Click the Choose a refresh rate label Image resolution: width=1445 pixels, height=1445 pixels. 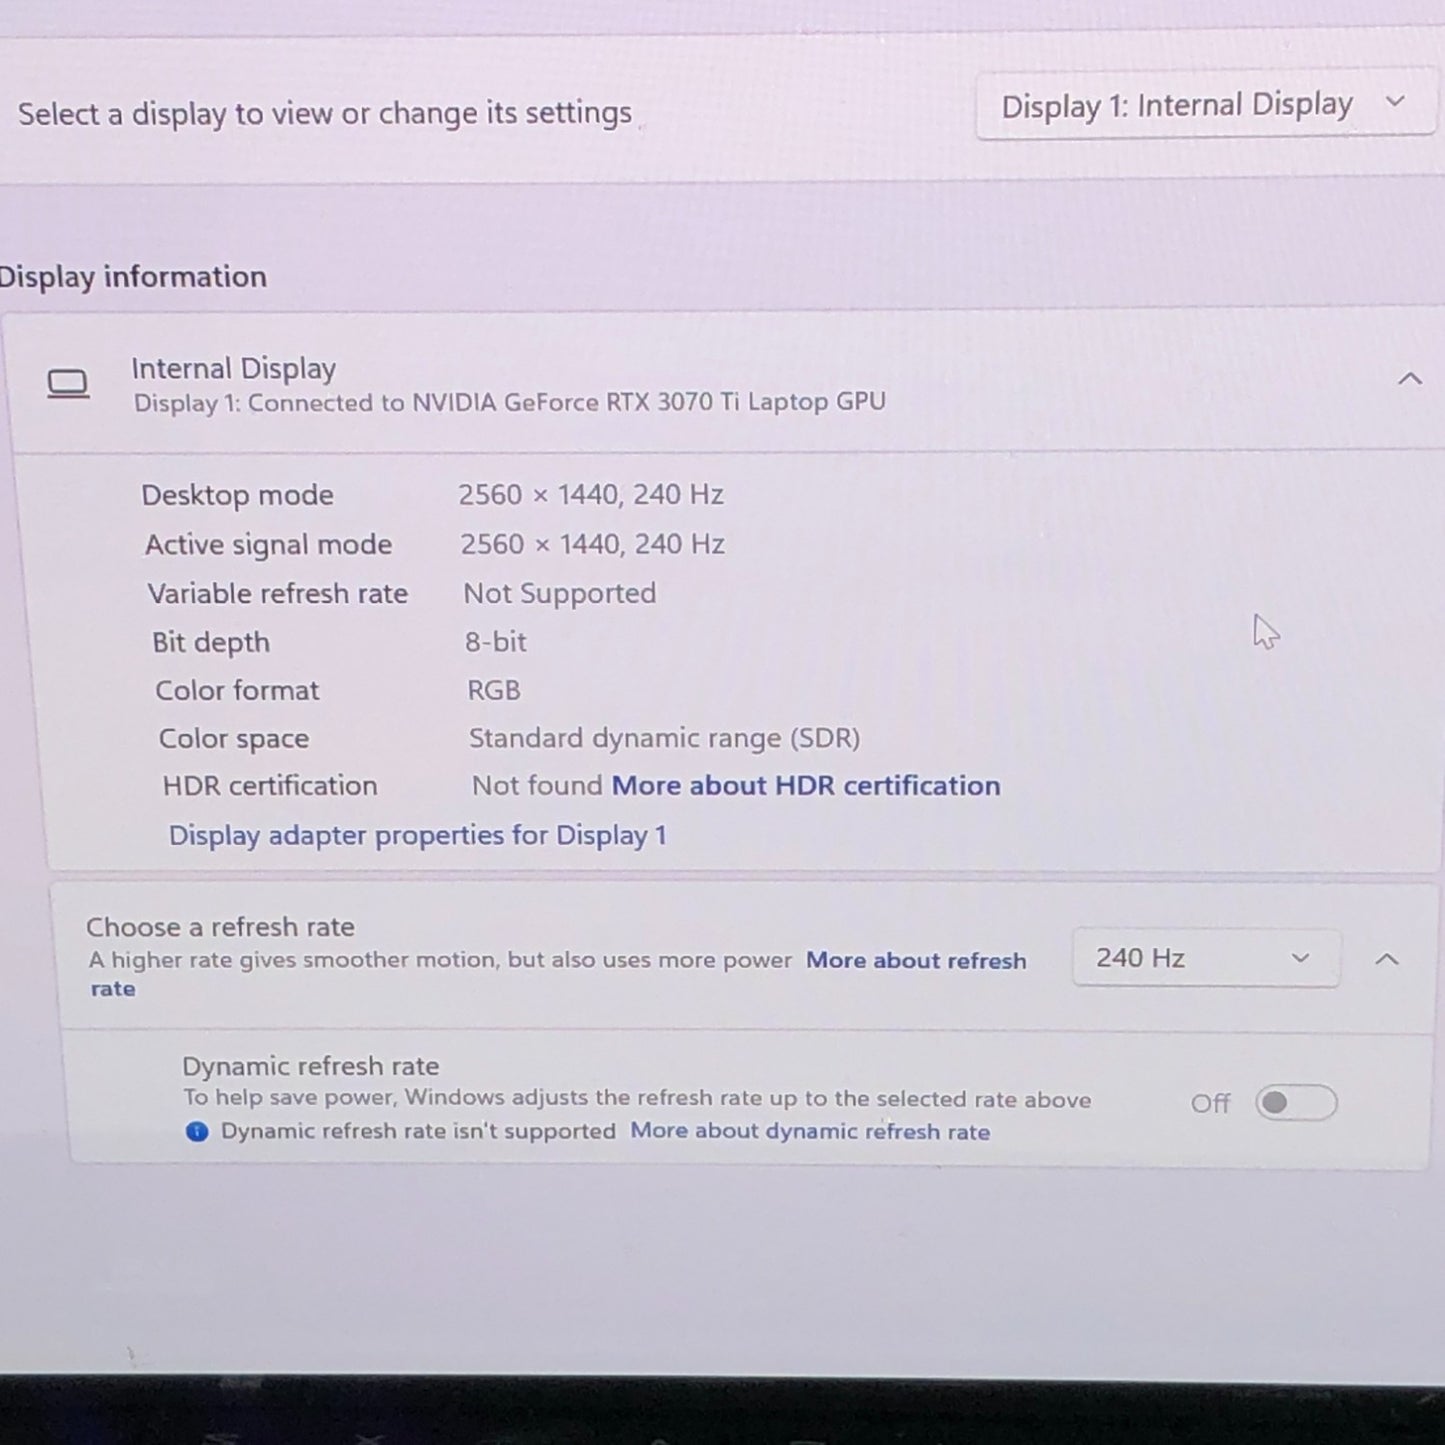tap(220, 927)
